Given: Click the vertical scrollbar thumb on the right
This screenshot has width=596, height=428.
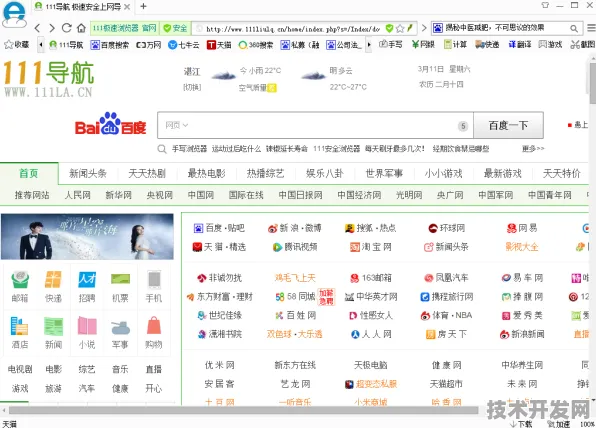Looking at the screenshot, I should pos(593,83).
